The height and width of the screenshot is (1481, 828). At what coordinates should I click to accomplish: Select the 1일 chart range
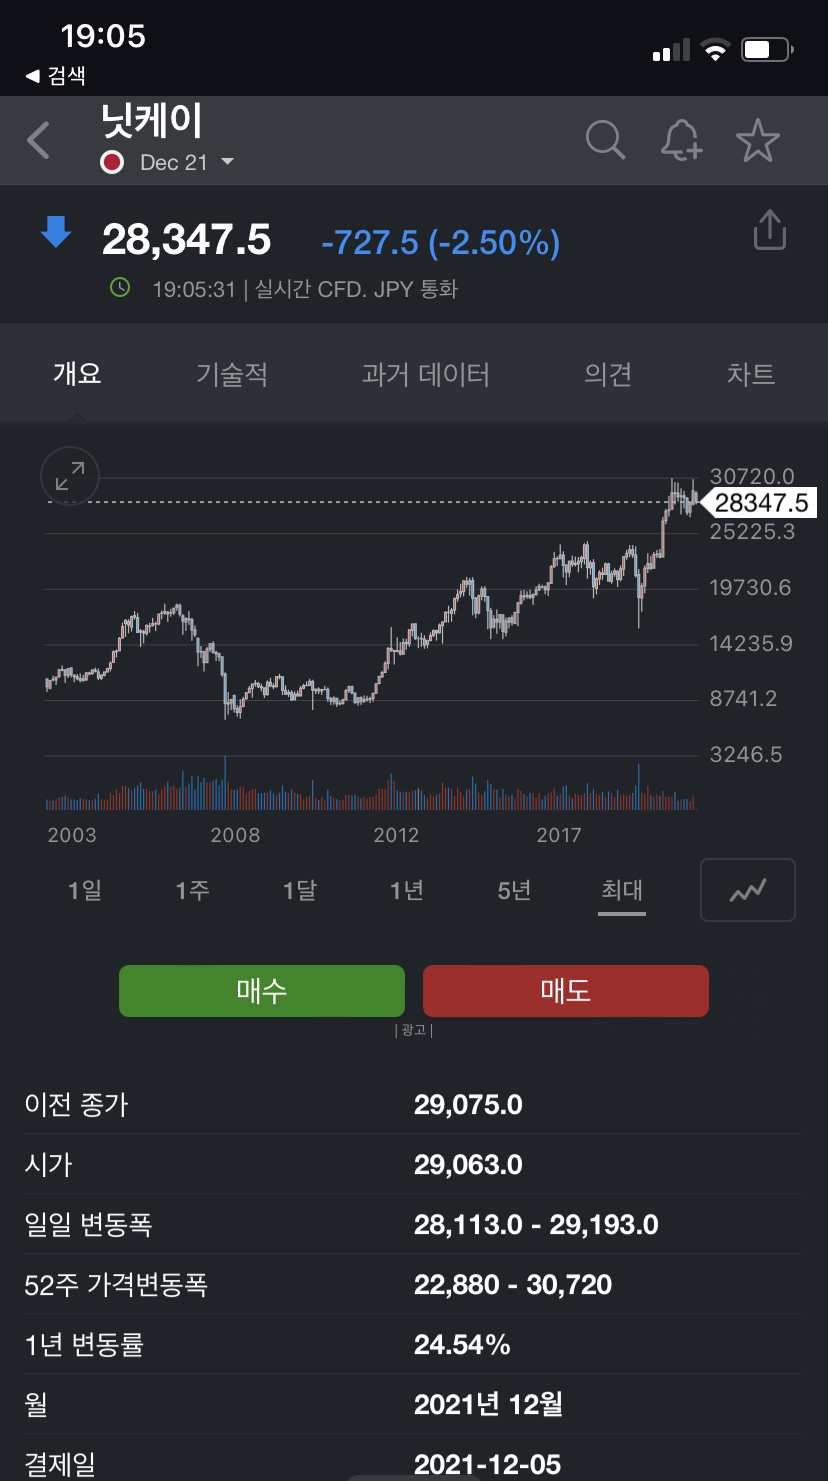click(x=85, y=889)
